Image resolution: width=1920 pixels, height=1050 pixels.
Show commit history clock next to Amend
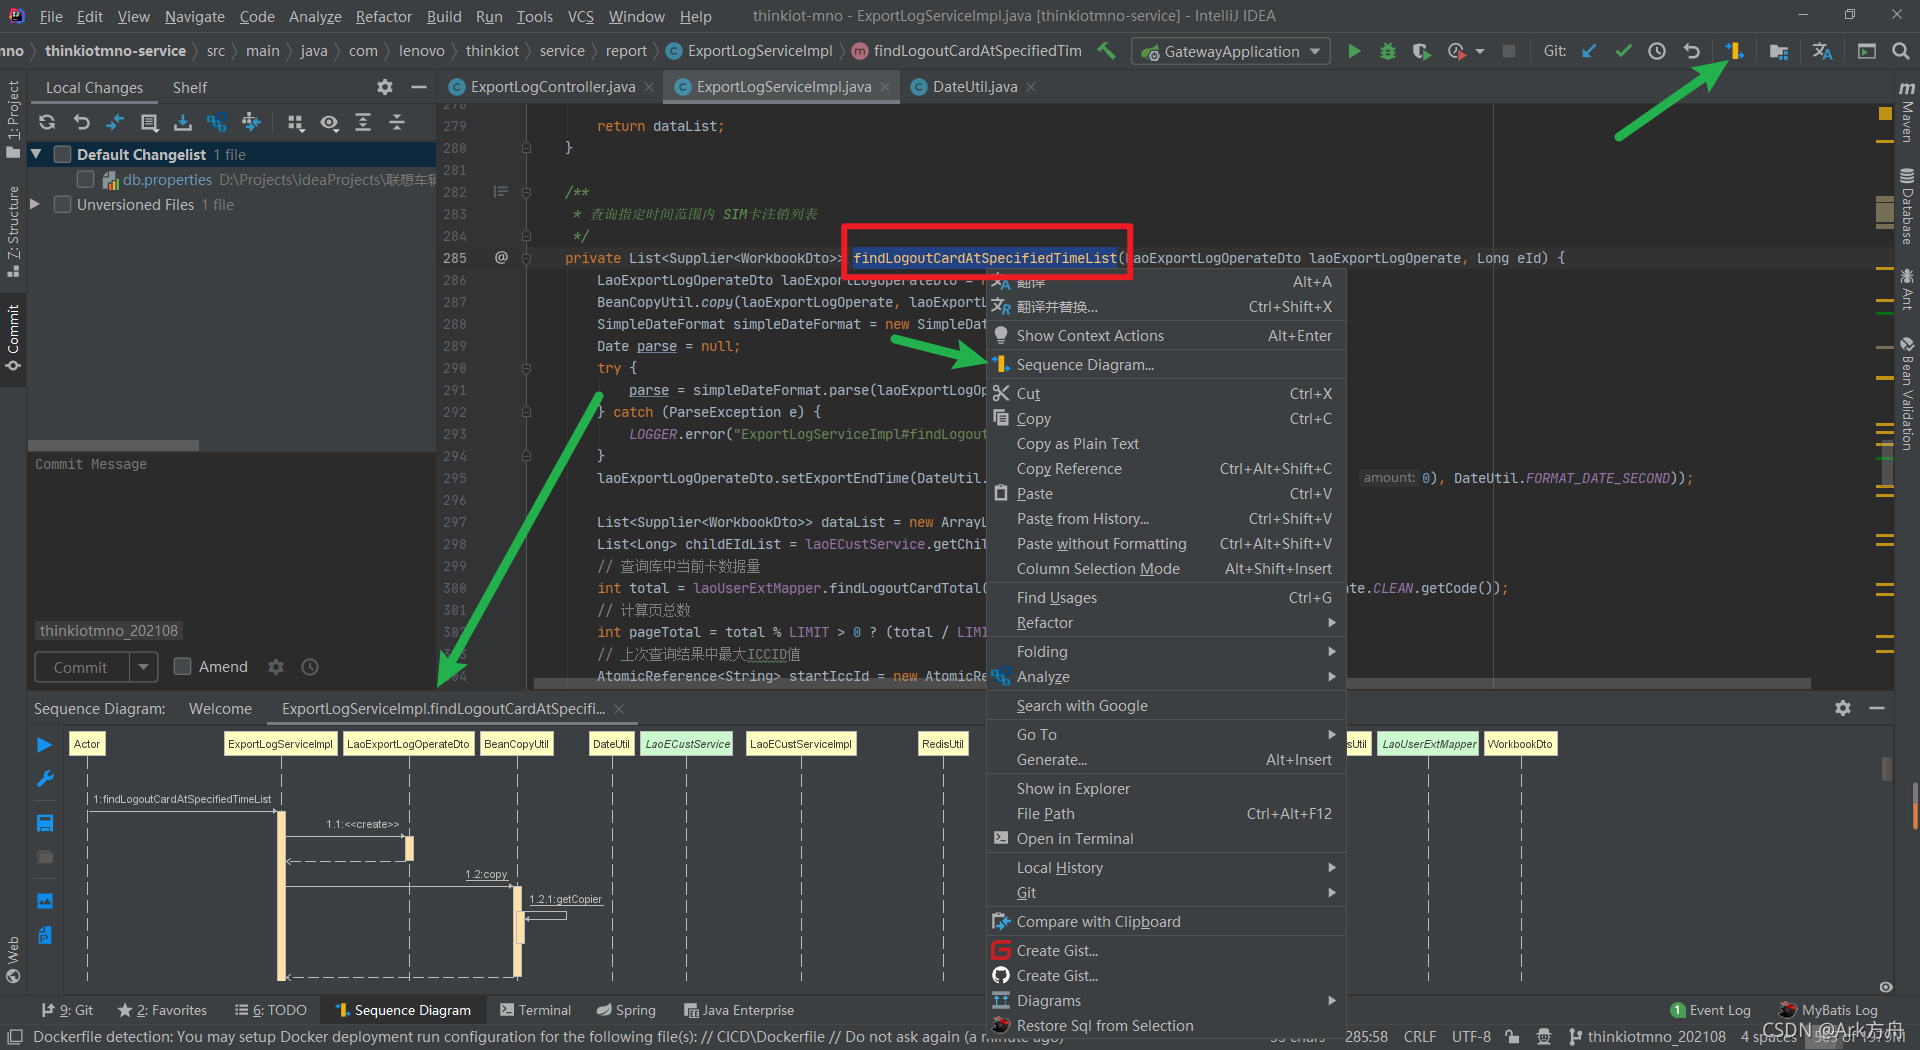tap(310, 667)
